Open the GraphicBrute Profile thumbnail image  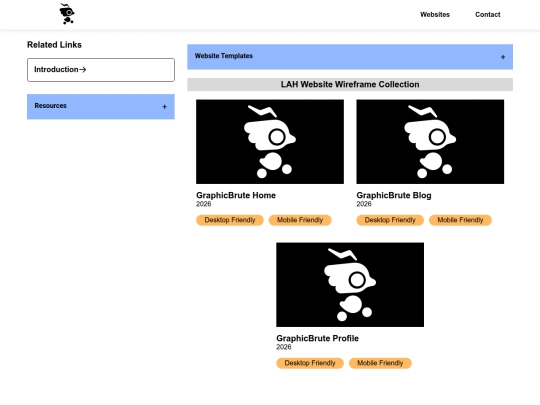[350, 284]
